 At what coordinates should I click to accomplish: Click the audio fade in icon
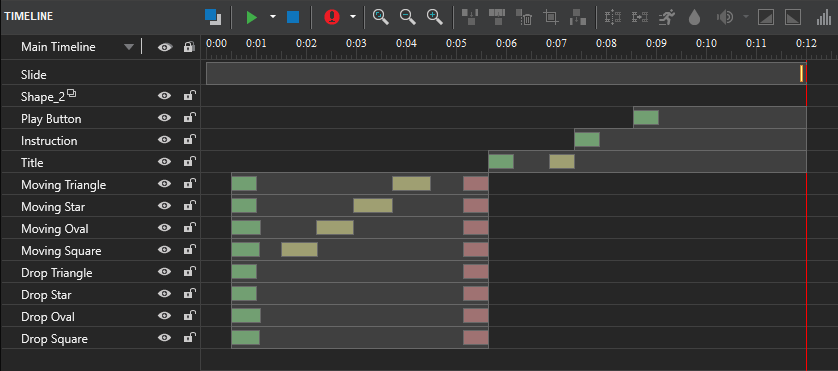point(766,17)
